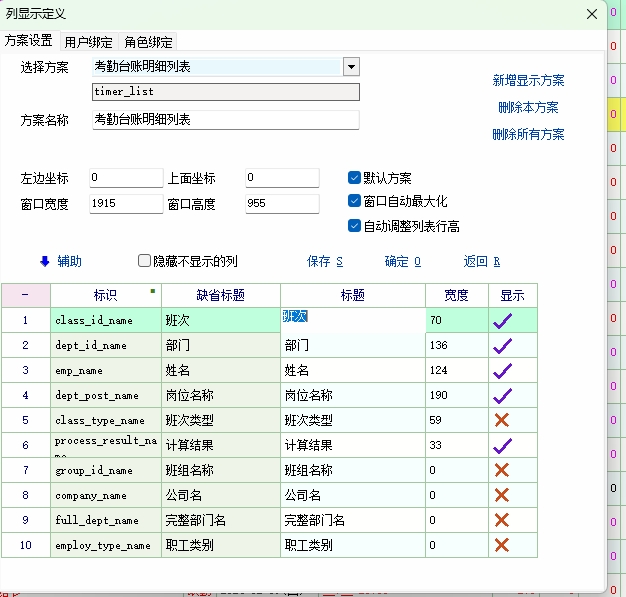Image resolution: width=626 pixels, height=597 pixels.
Task: Enable 隐藏不显示的列 checkbox
Action: [x=144, y=261]
